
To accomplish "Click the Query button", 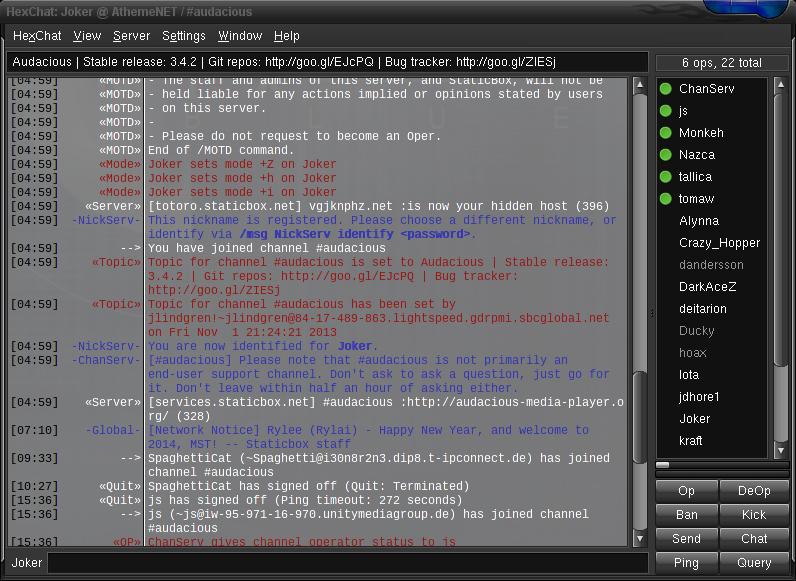I will (754, 563).
